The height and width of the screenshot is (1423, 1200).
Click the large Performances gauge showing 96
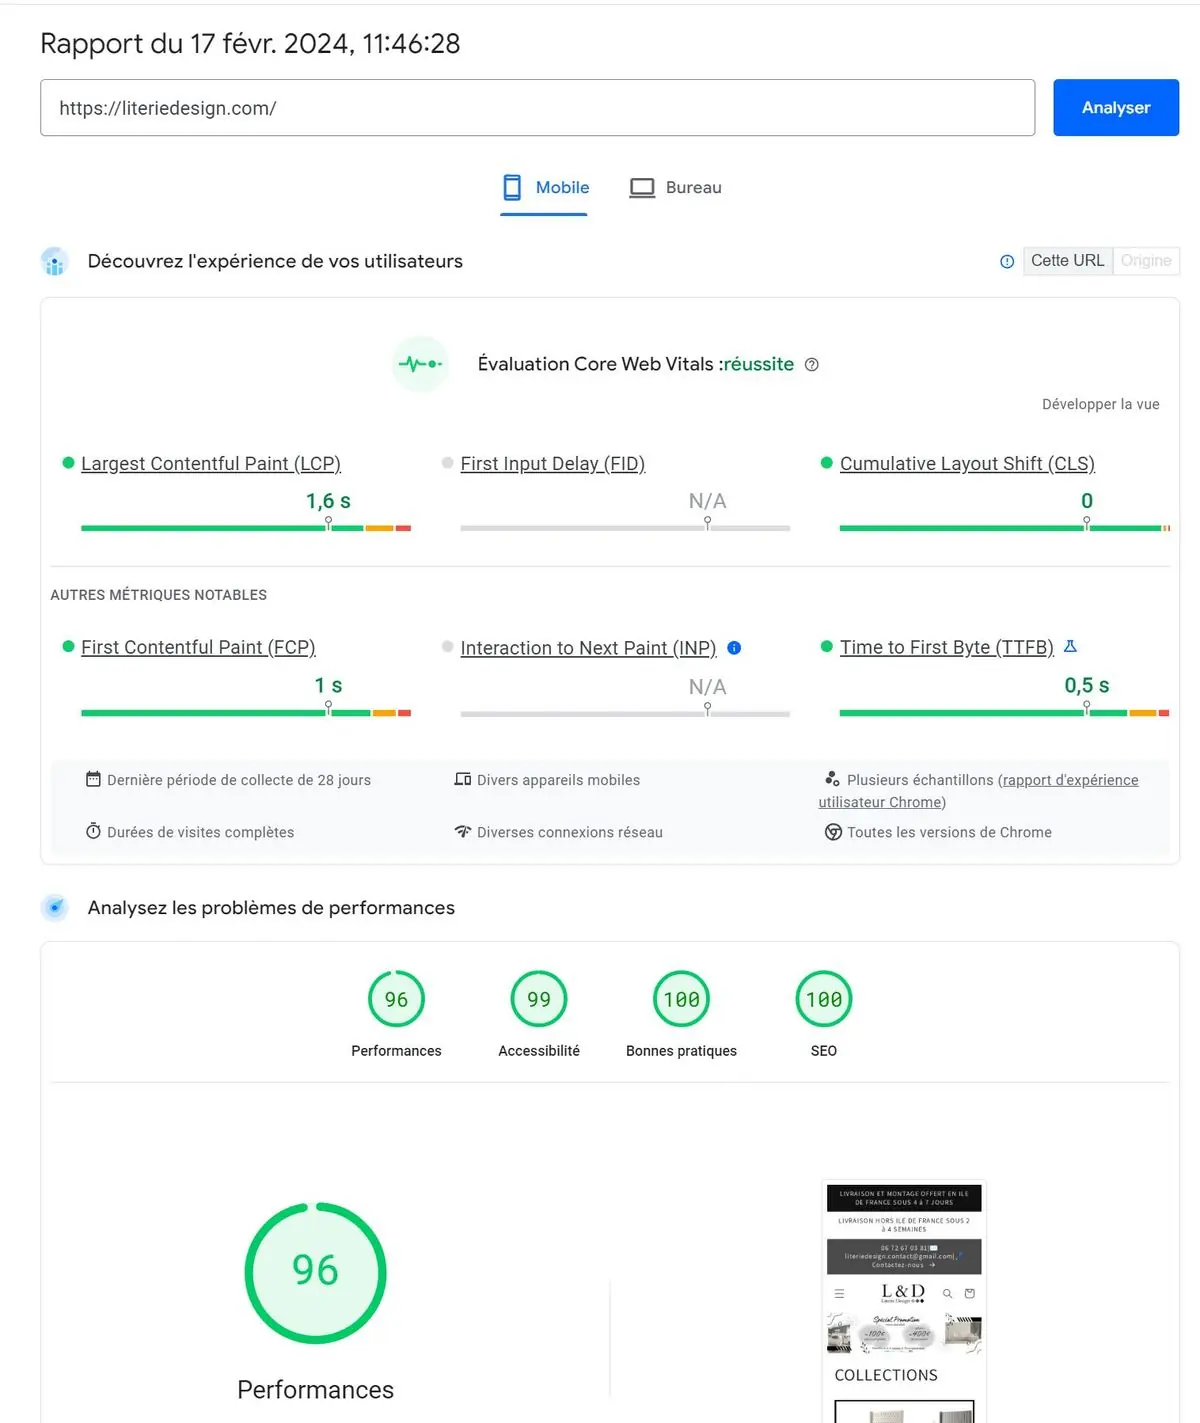point(315,1272)
